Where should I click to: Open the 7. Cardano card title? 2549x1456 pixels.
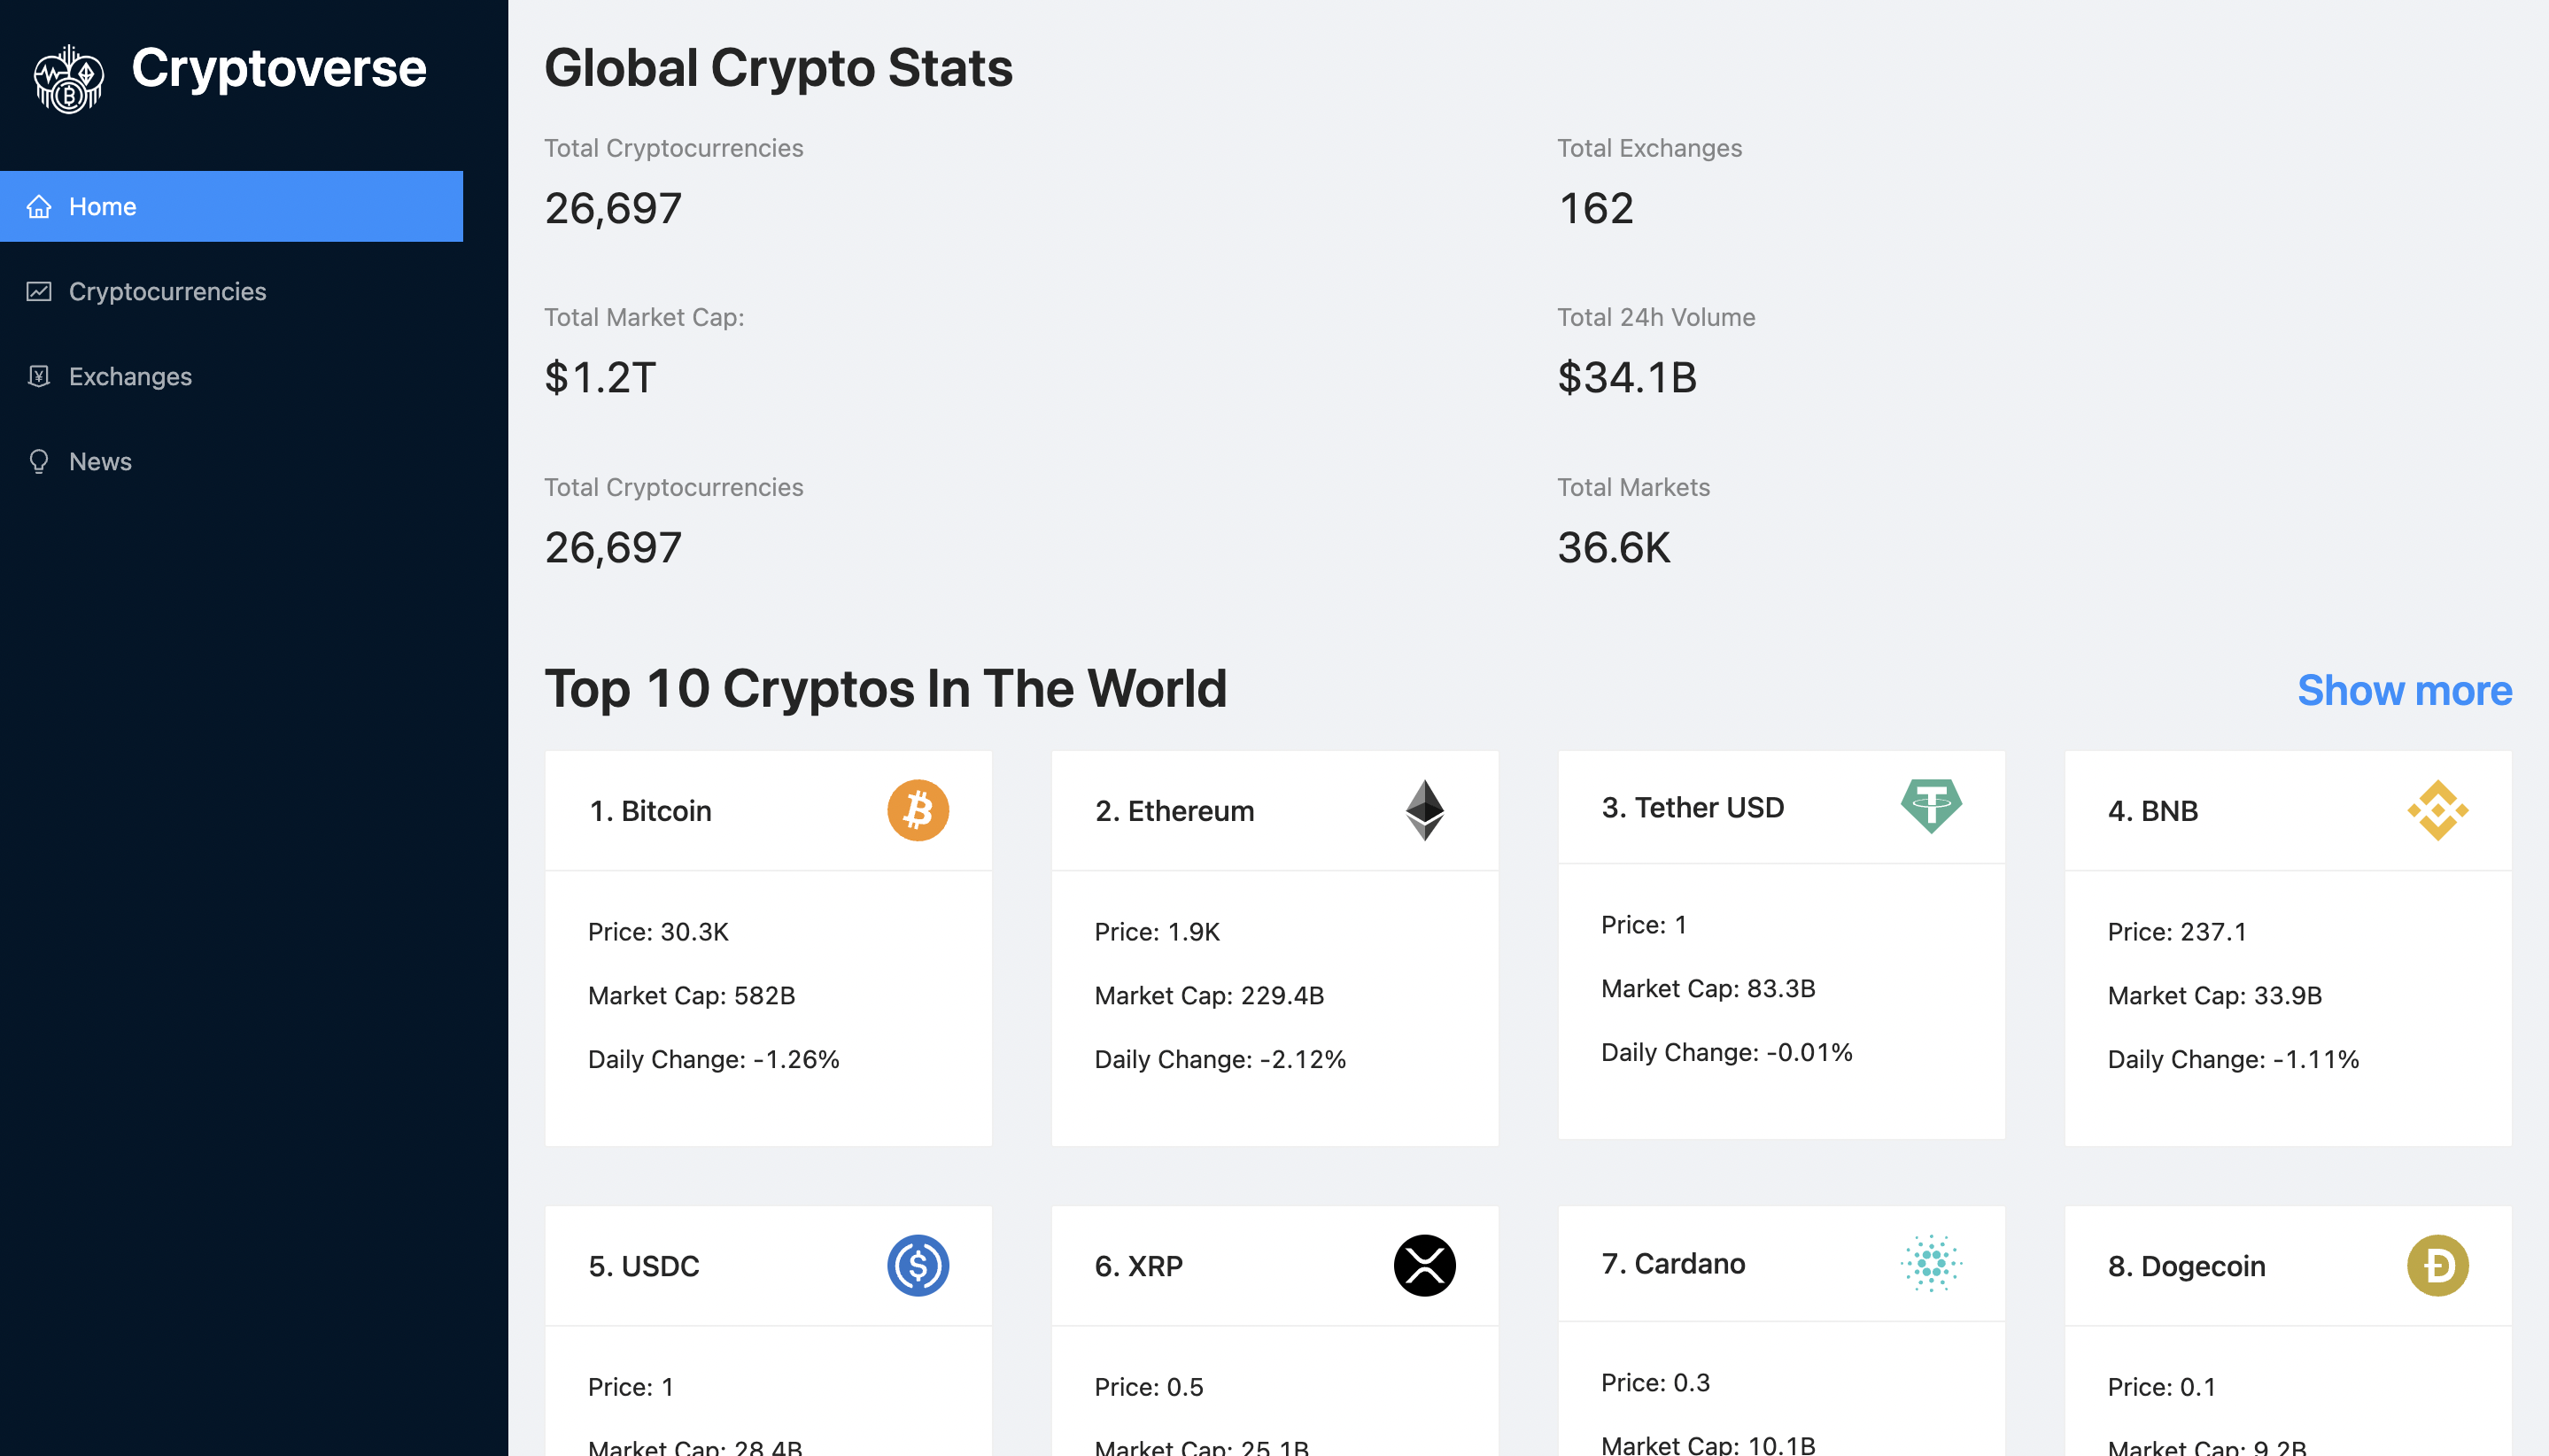coord(1673,1263)
